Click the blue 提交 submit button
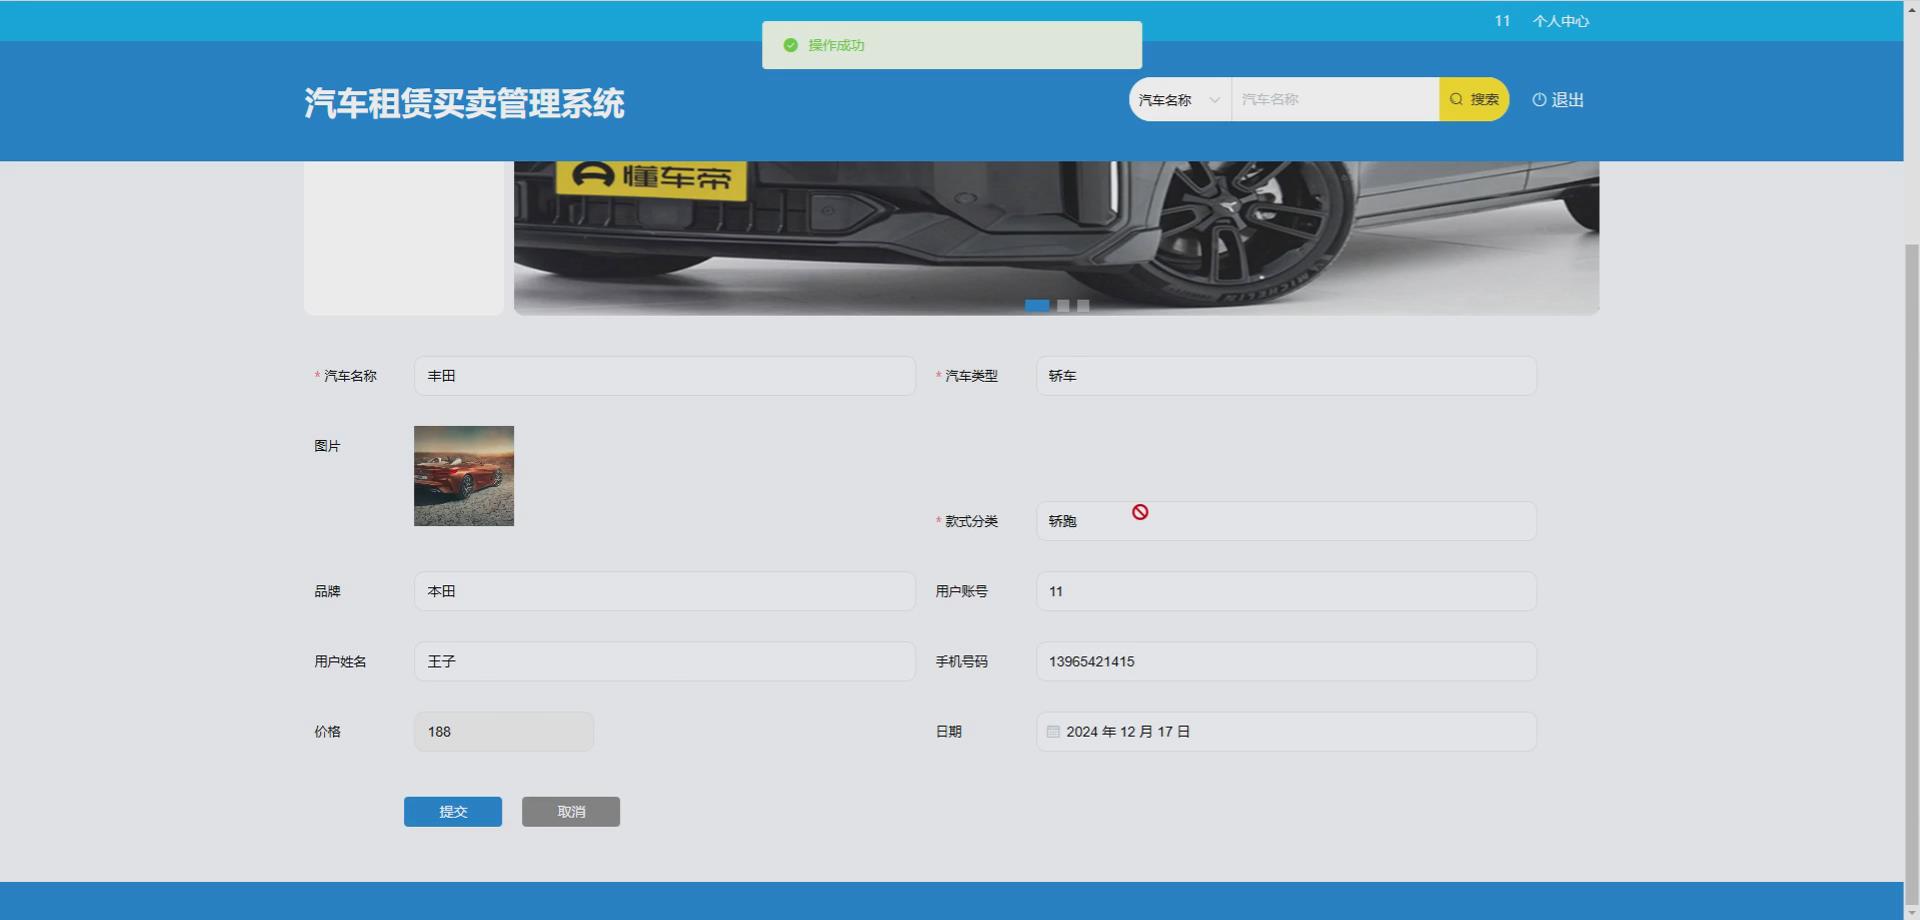Image resolution: width=1920 pixels, height=920 pixels. (x=453, y=812)
